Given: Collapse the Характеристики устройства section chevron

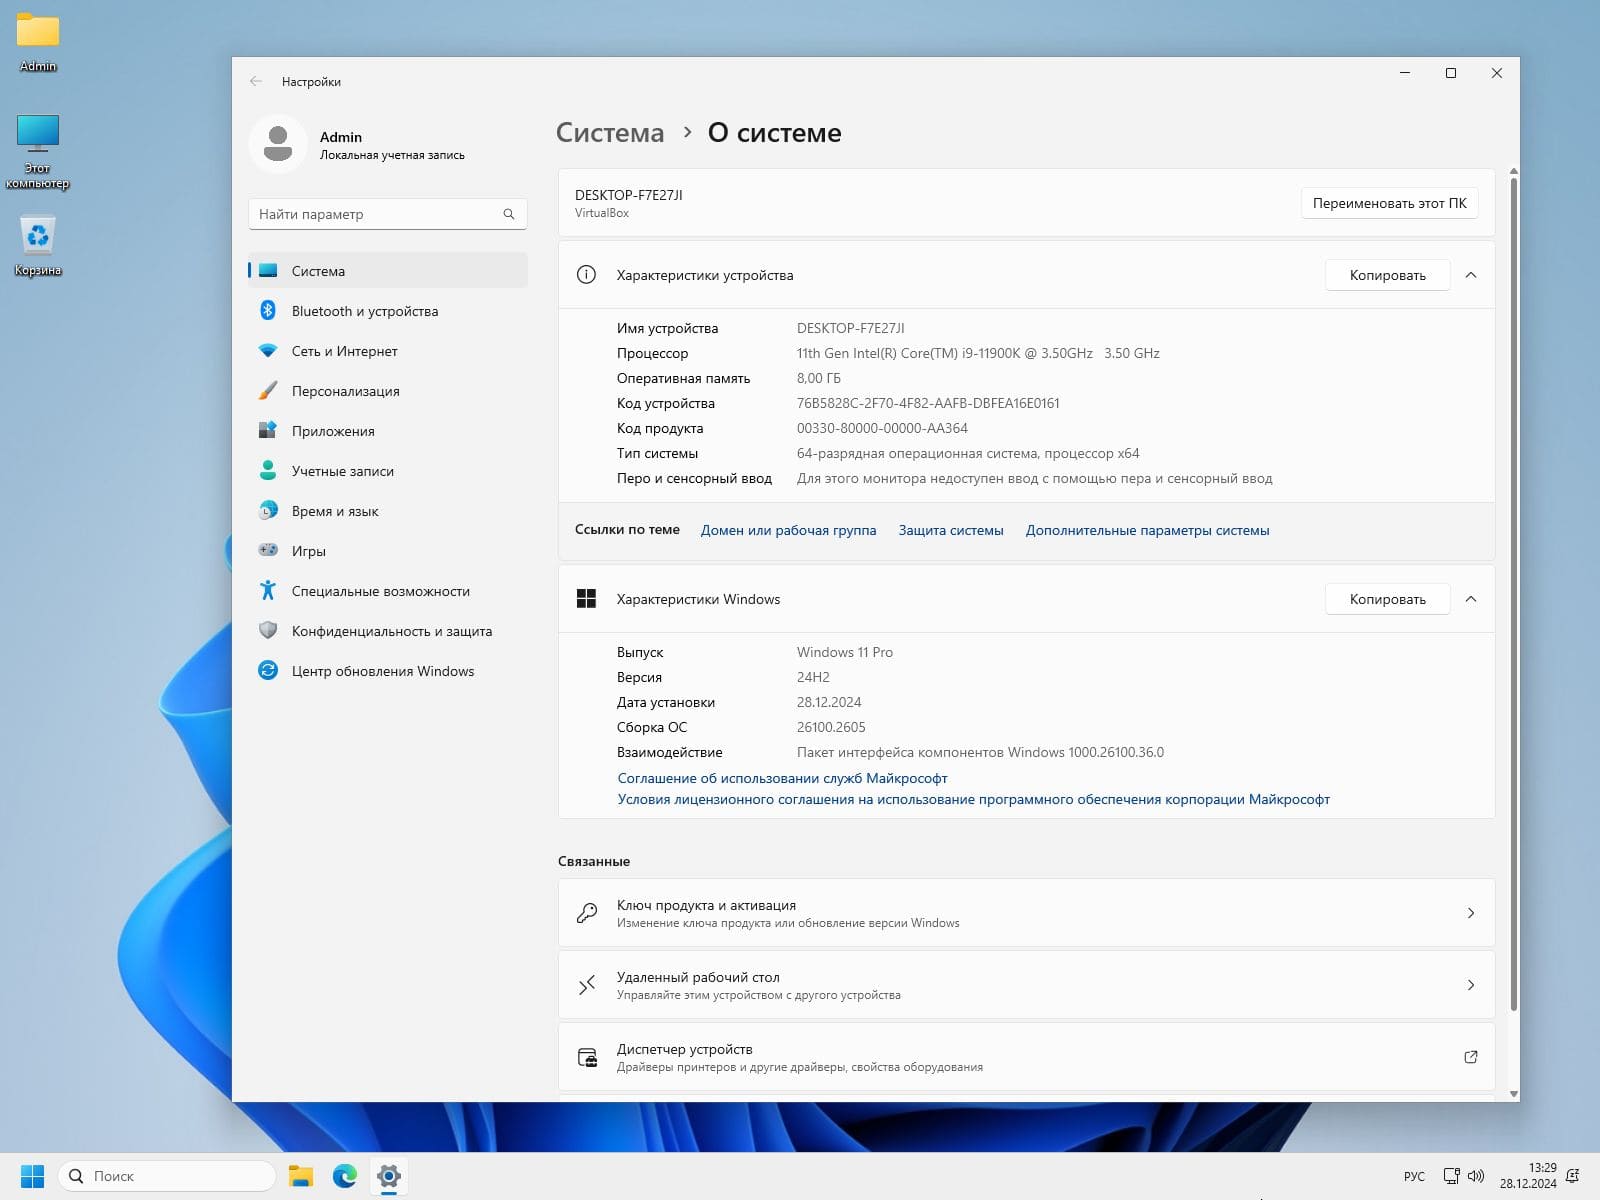Looking at the screenshot, I should coord(1471,275).
